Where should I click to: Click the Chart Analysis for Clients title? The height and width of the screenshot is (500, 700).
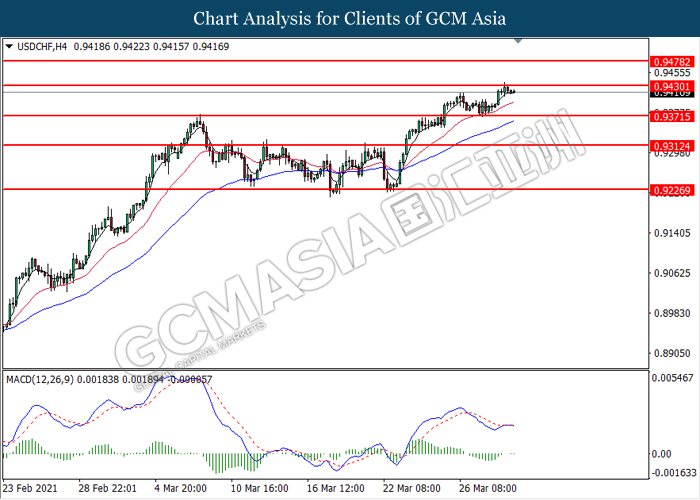pyautogui.click(x=350, y=19)
